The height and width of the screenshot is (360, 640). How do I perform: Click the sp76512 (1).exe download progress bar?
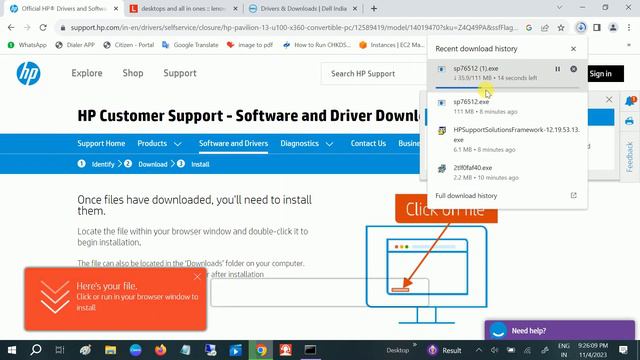click(x=507, y=87)
